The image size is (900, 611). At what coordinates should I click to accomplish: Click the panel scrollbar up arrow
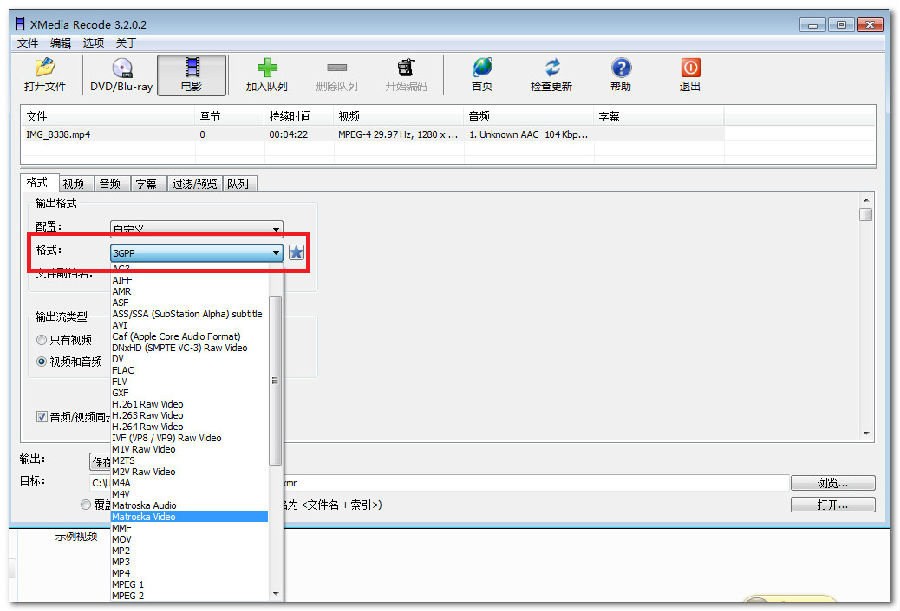click(866, 200)
